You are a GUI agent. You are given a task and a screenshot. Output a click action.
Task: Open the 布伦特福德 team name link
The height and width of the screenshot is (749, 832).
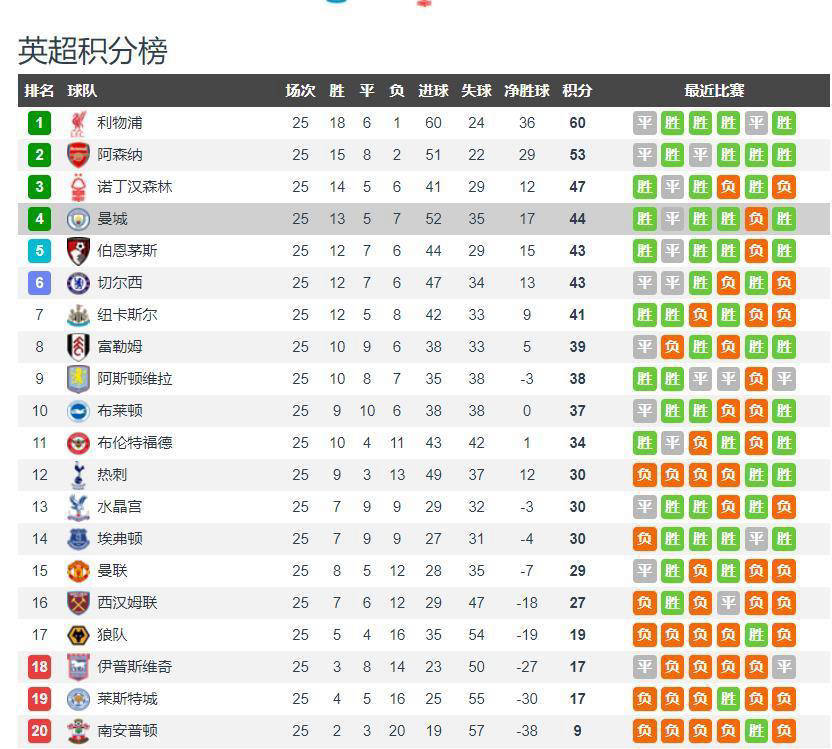tap(135, 443)
